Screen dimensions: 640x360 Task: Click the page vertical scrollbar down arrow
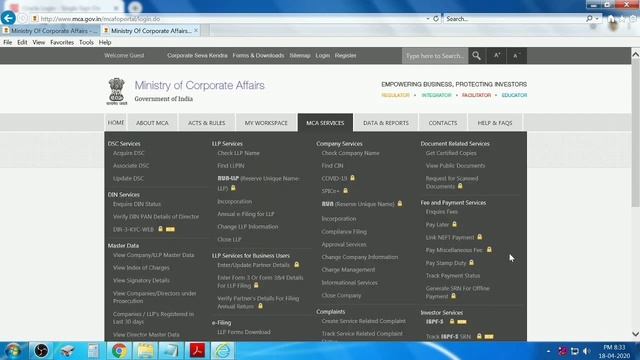[x=636, y=334]
